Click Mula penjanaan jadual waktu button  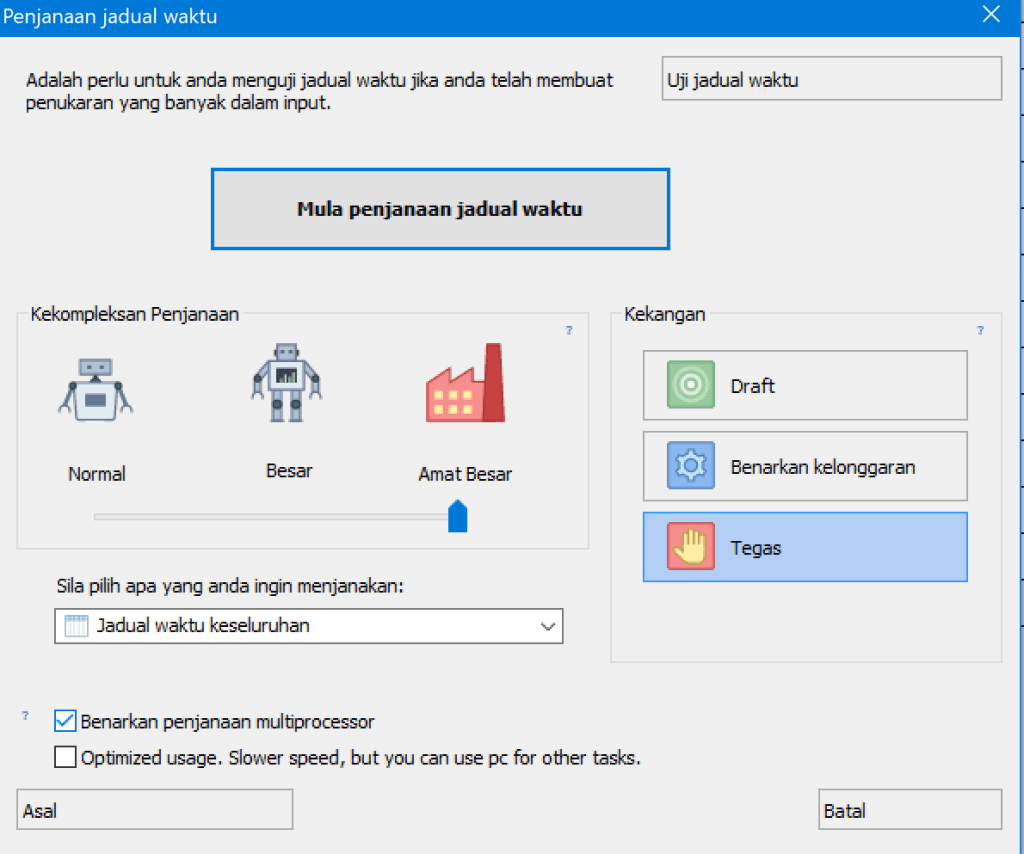click(x=440, y=209)
